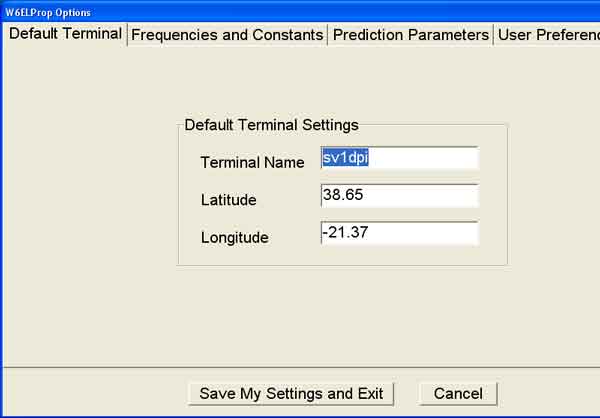Switch to the Default Terminal tab
This screenshot has height=418, width=600.
[65, 34]
